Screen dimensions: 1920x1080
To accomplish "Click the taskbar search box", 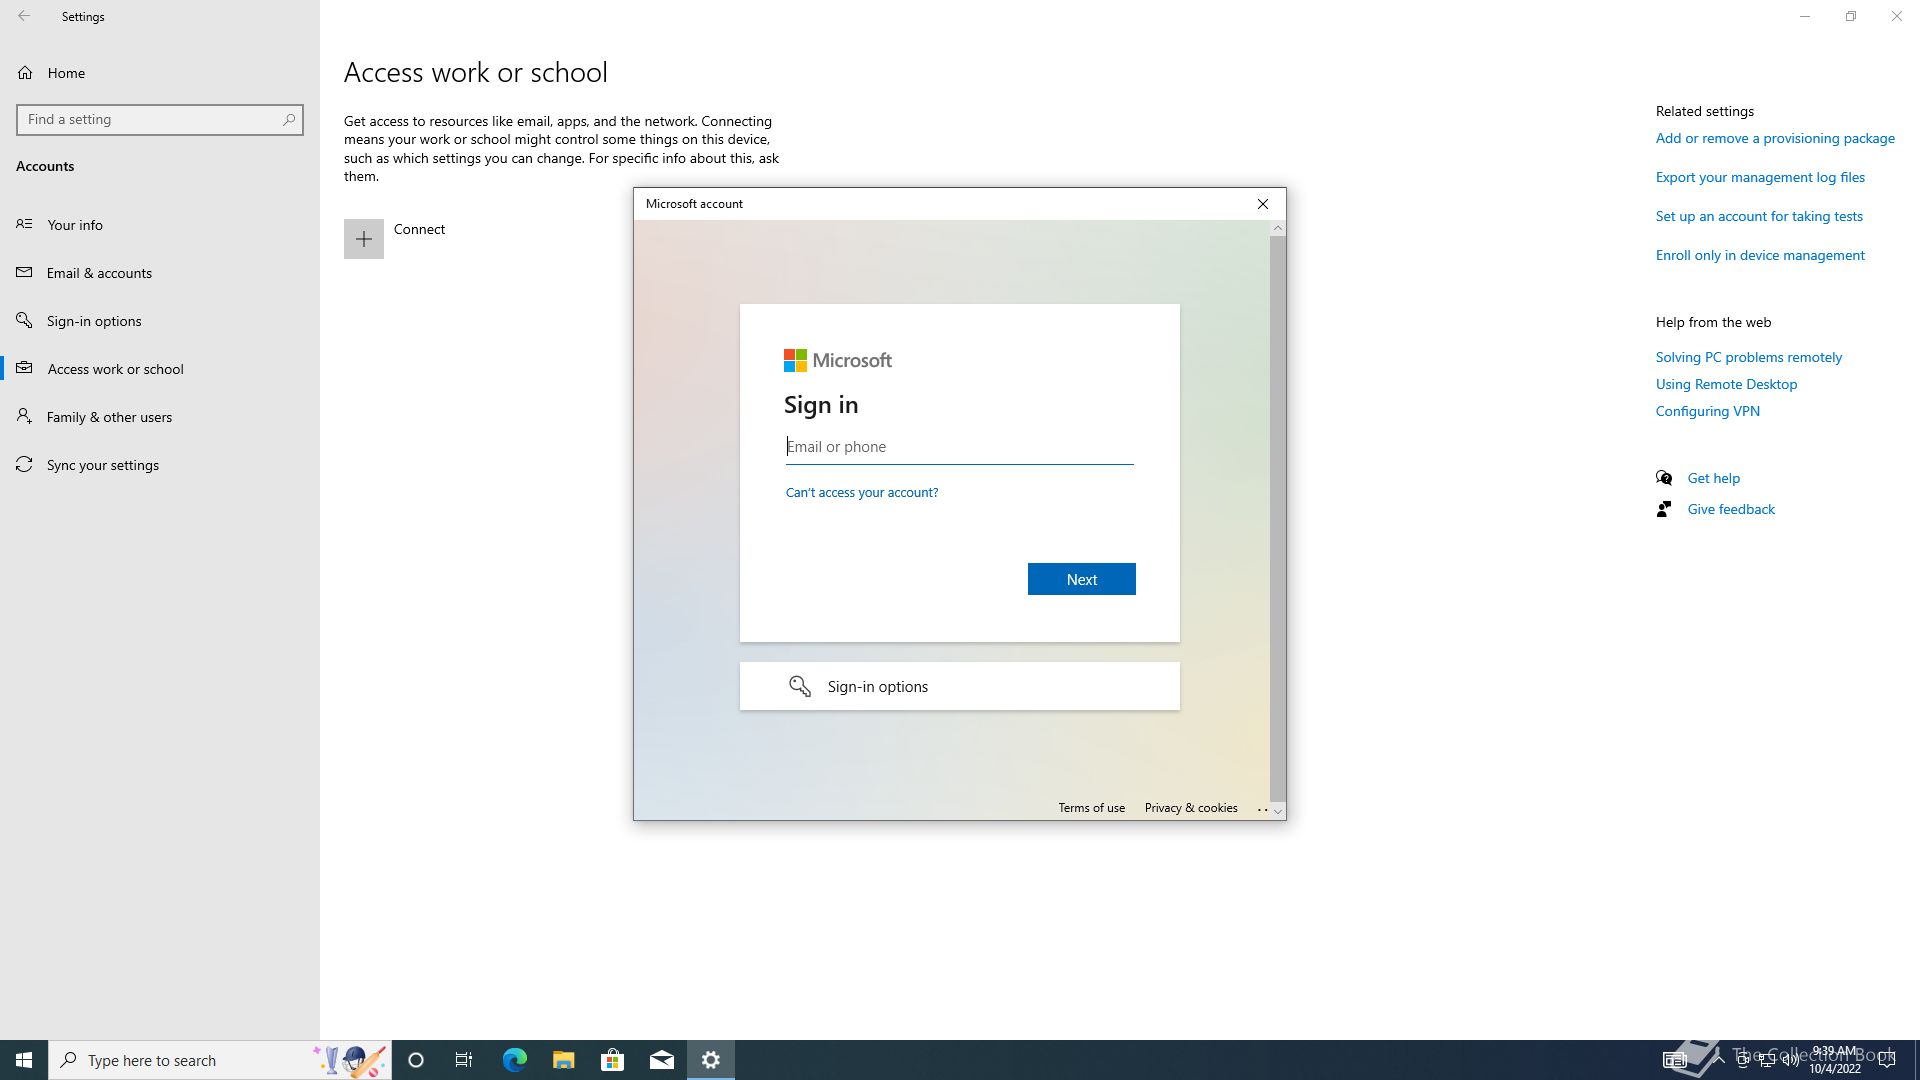I will (x=220, y=1060).
